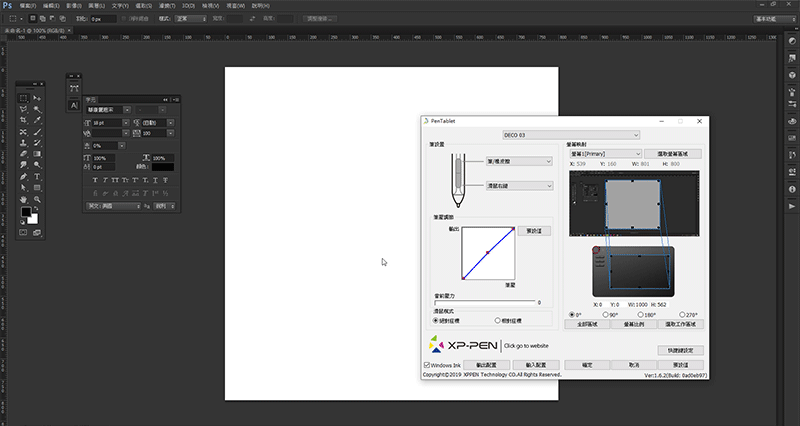This screenshot has height=426, width=800.
Task: Click the foreground black color swatch
Action: pos(26,211)
